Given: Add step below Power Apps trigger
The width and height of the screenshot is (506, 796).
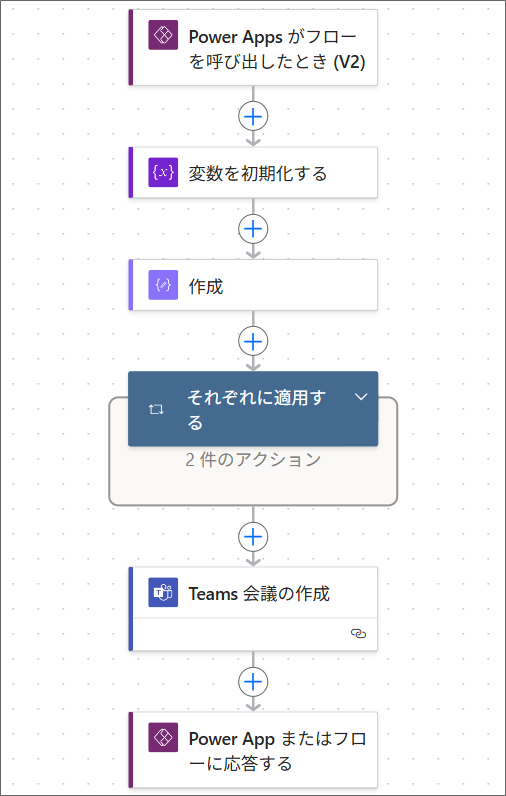Looking at the screenshot, I should tap(253, 117).
